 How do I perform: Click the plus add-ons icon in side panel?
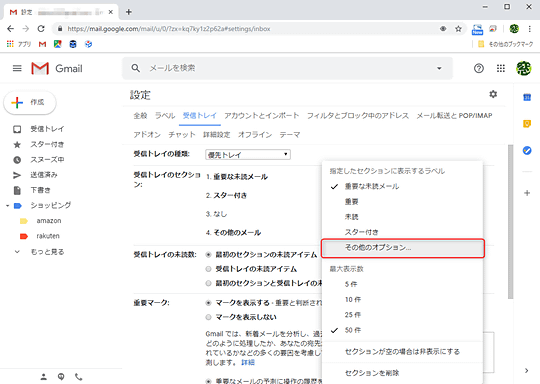(527, 193)
